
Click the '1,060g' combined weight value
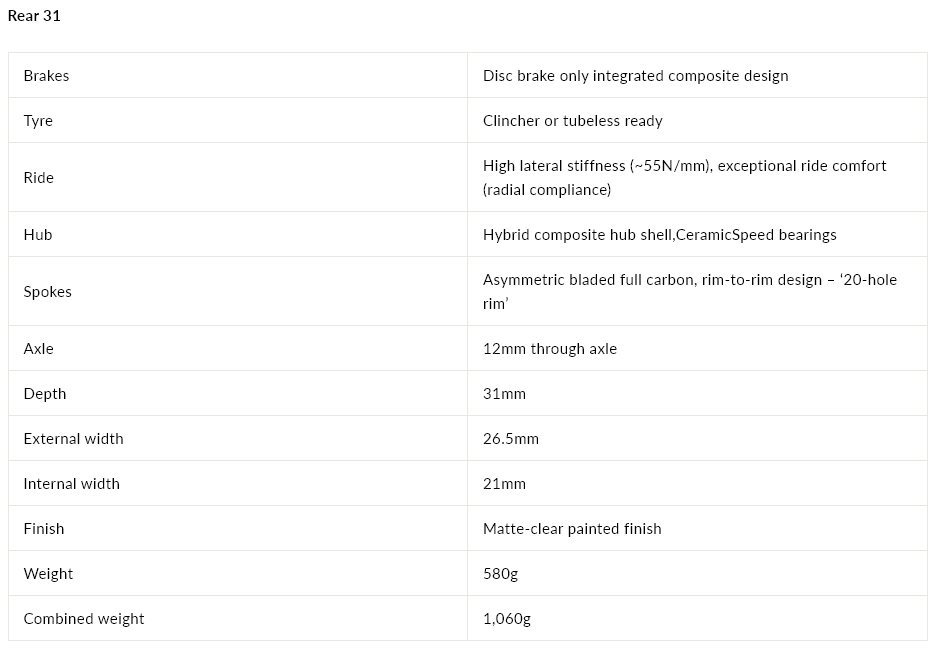[506, 619]
